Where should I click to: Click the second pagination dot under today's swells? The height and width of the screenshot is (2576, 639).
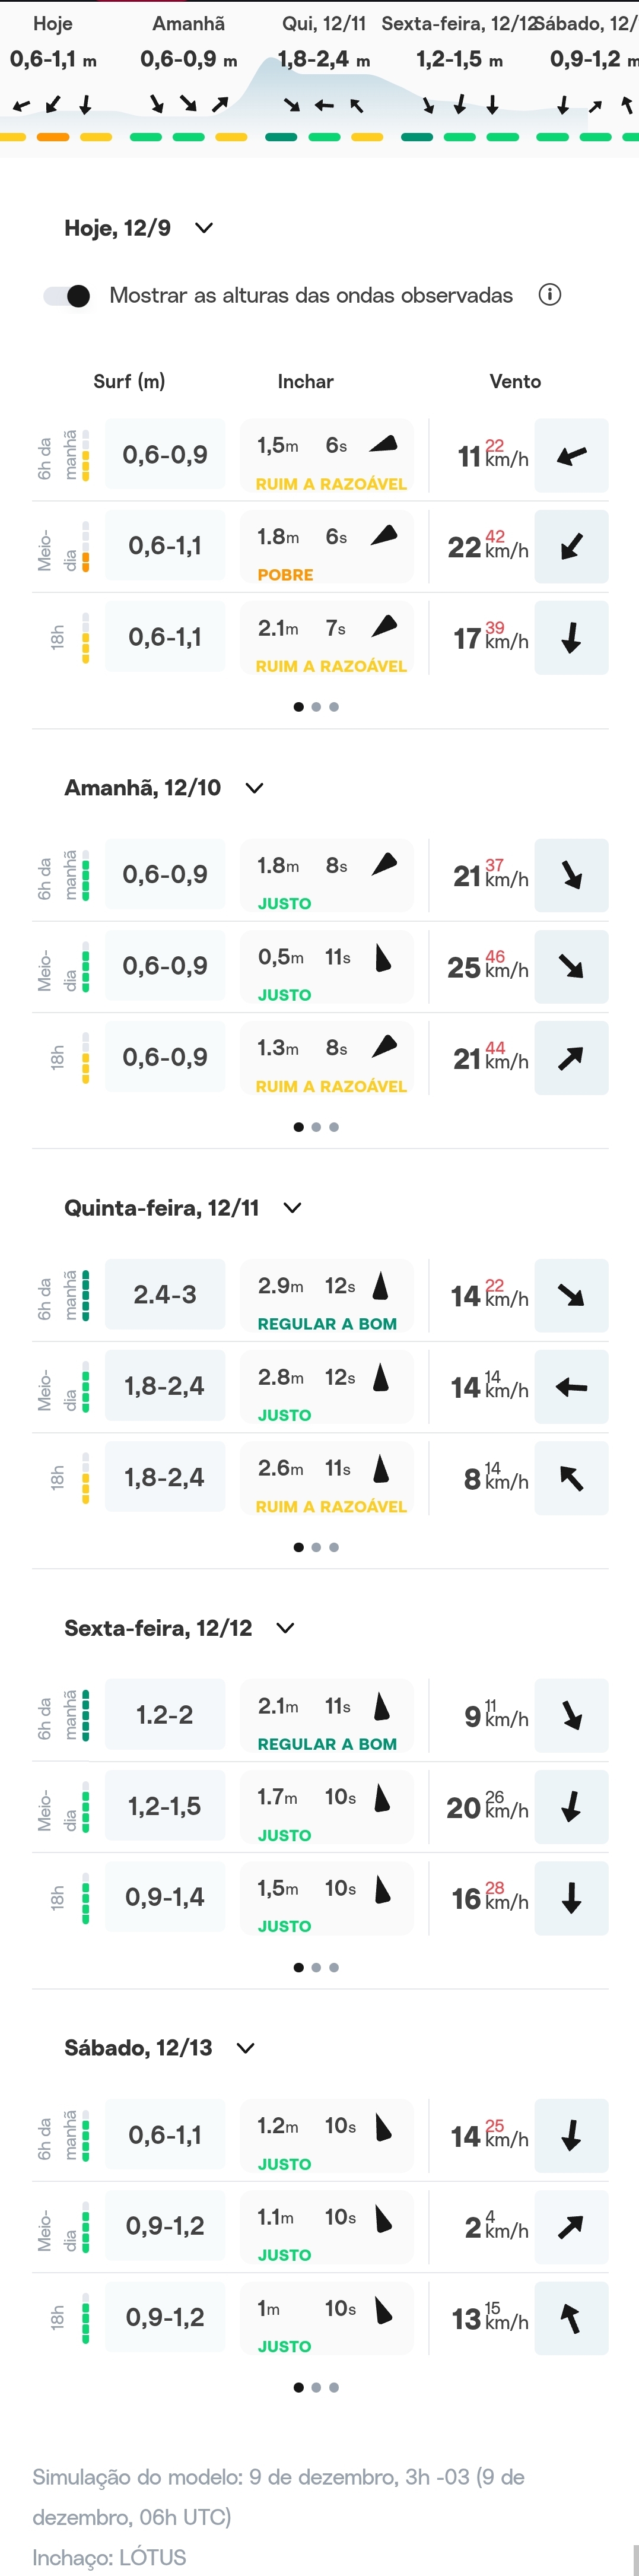coord(316,707)
